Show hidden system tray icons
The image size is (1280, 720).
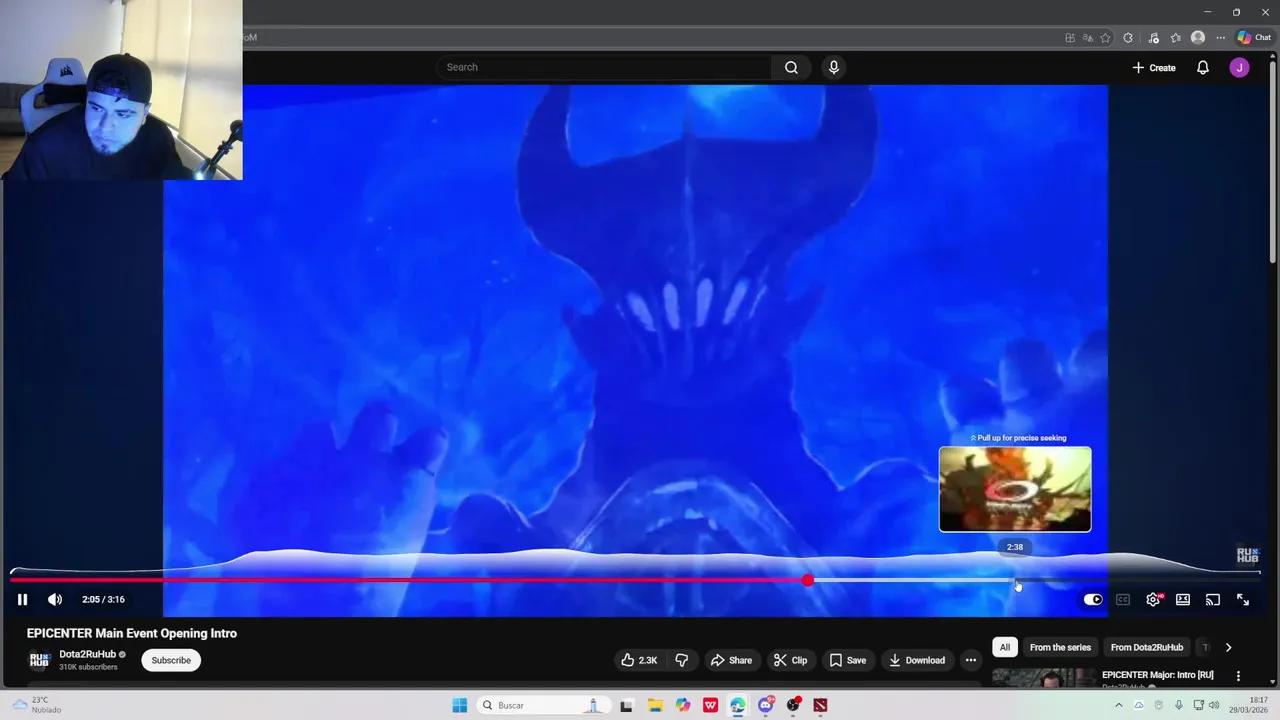click(x=1118, y=705)
